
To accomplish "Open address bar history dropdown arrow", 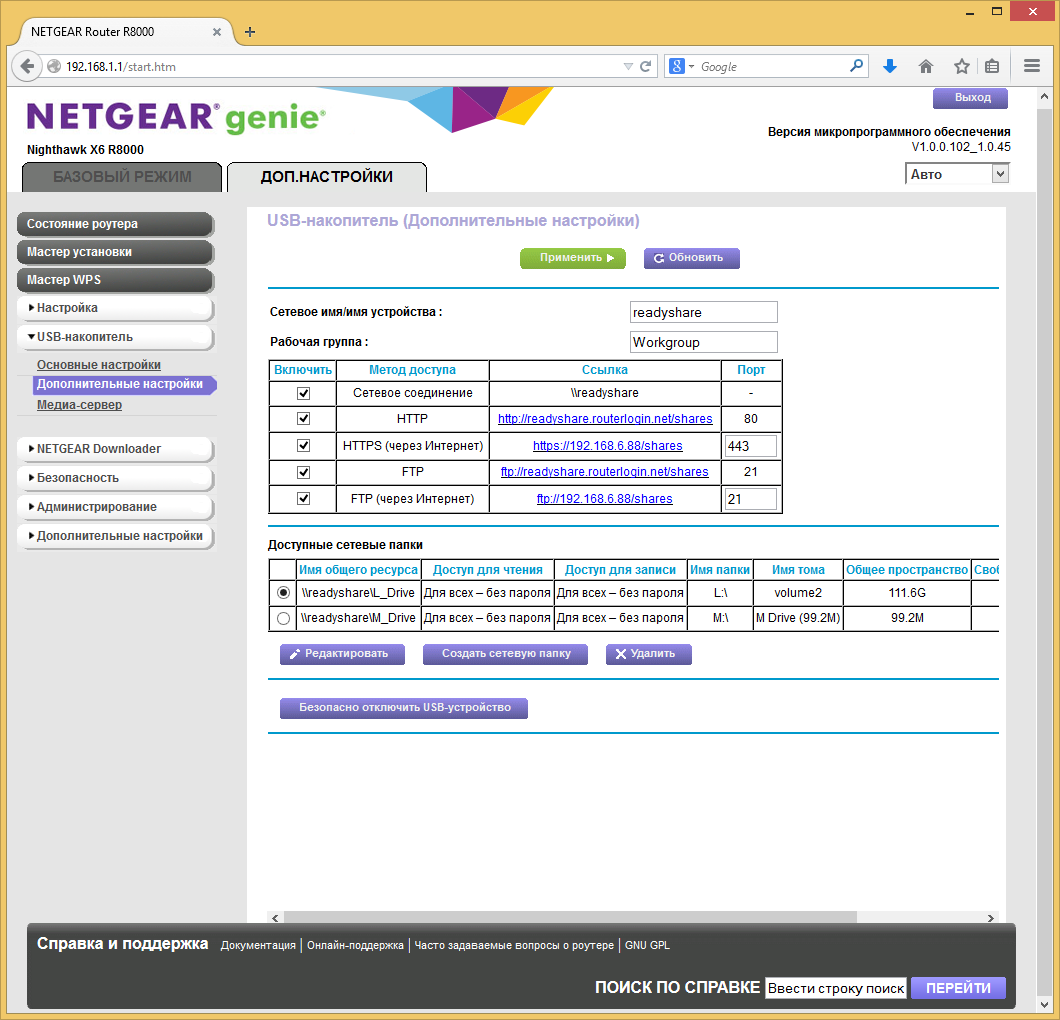I will click(628, 66).
